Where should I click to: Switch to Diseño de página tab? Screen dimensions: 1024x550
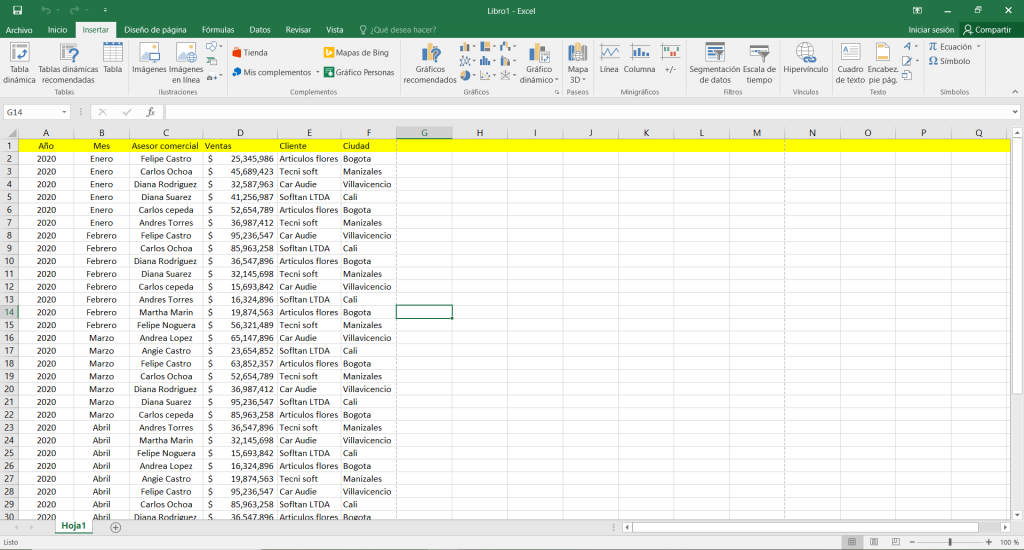coord(155,30)
